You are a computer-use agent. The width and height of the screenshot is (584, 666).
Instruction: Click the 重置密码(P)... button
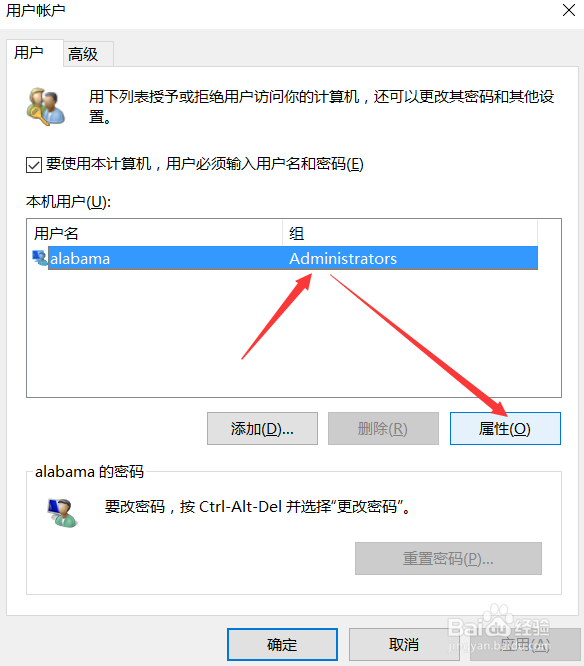pyautogui.click(x=448, y=559)
